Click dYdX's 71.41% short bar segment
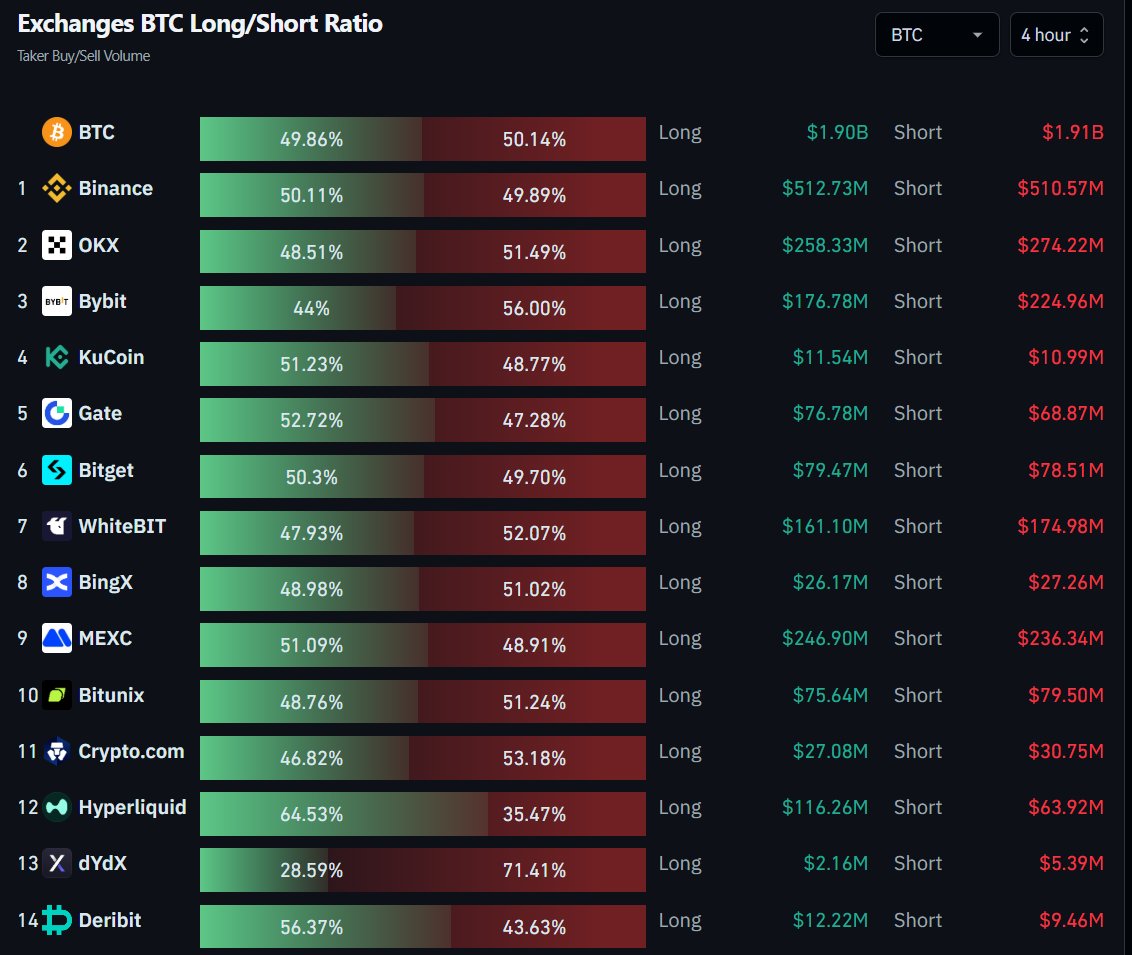 pos(487,870)
